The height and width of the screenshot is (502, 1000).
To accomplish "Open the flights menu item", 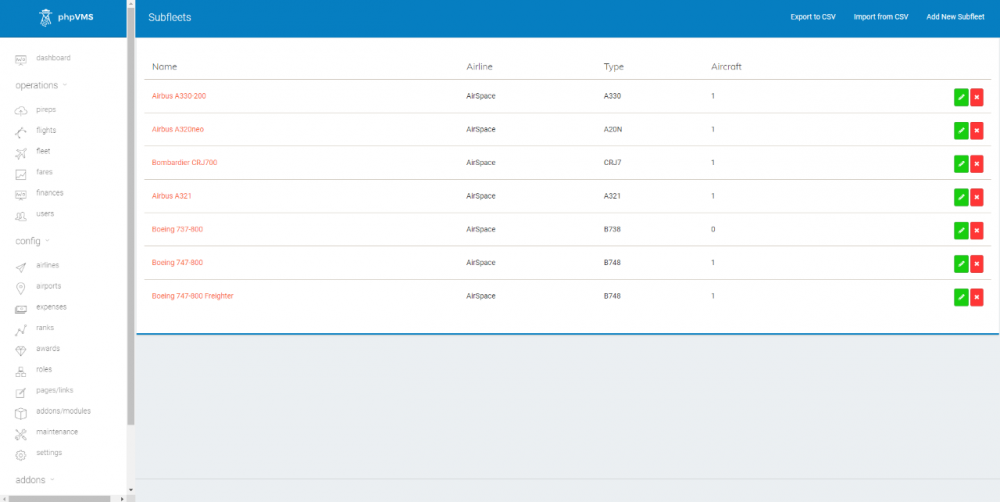I will click(46, 130).
